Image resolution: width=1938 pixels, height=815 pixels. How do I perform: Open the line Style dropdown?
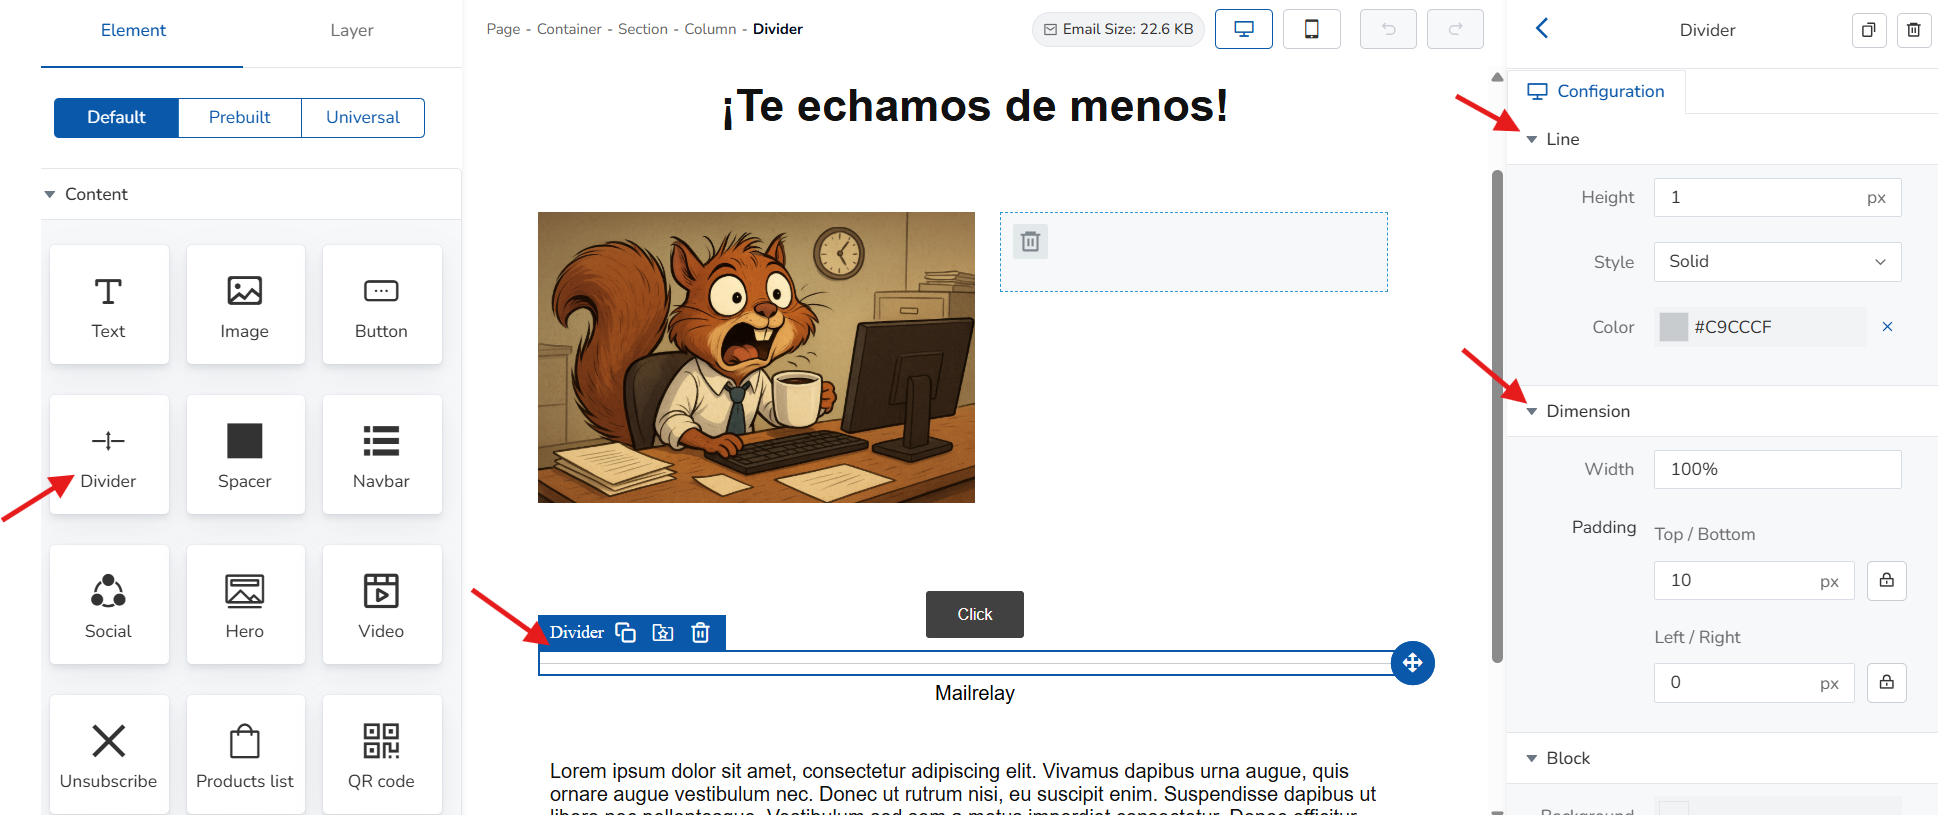coord(1778,262)
